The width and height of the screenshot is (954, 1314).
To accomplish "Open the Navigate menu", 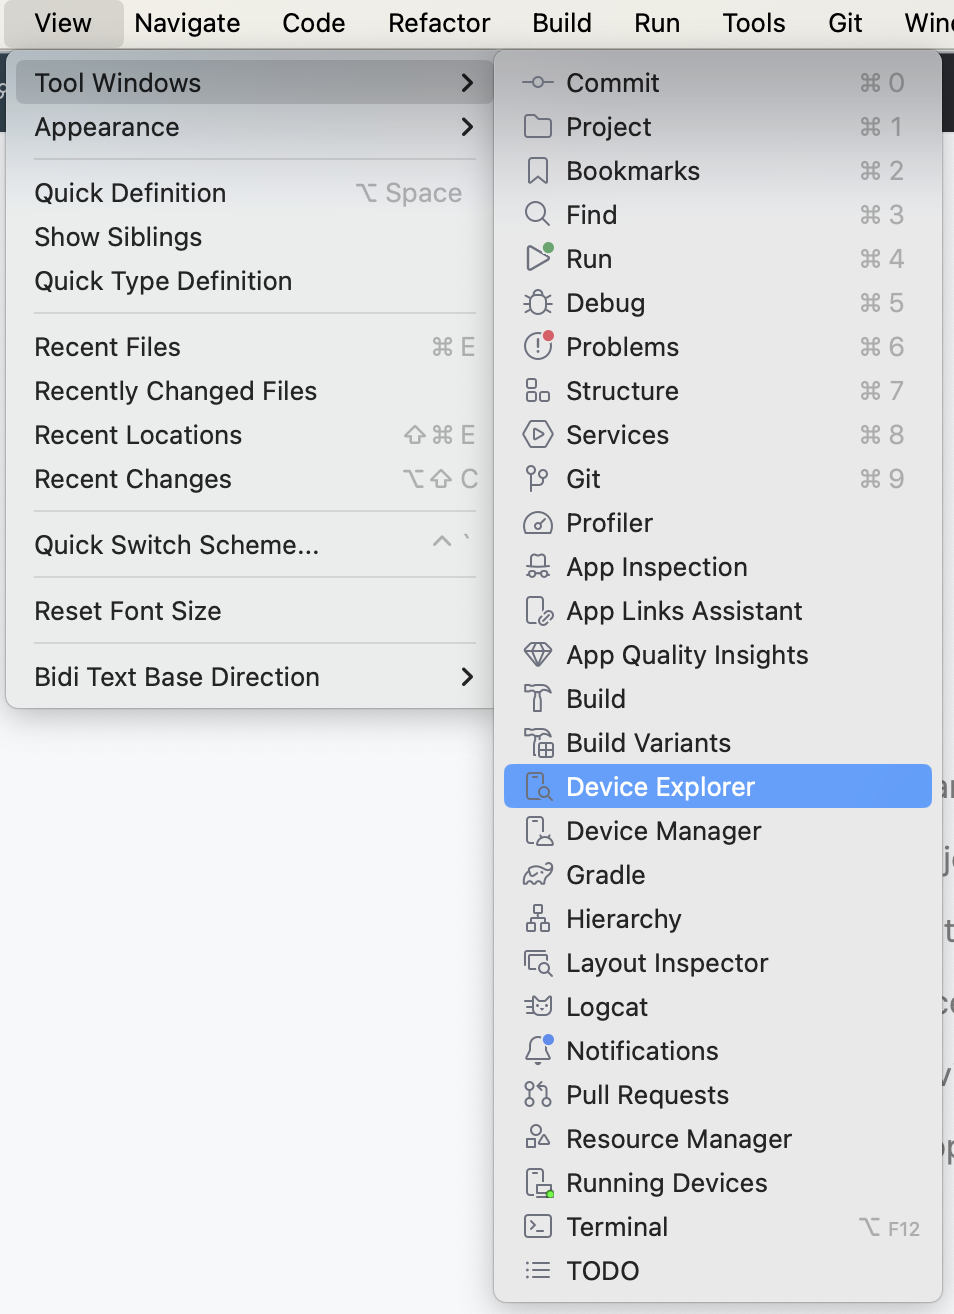I will pos(187,23).
